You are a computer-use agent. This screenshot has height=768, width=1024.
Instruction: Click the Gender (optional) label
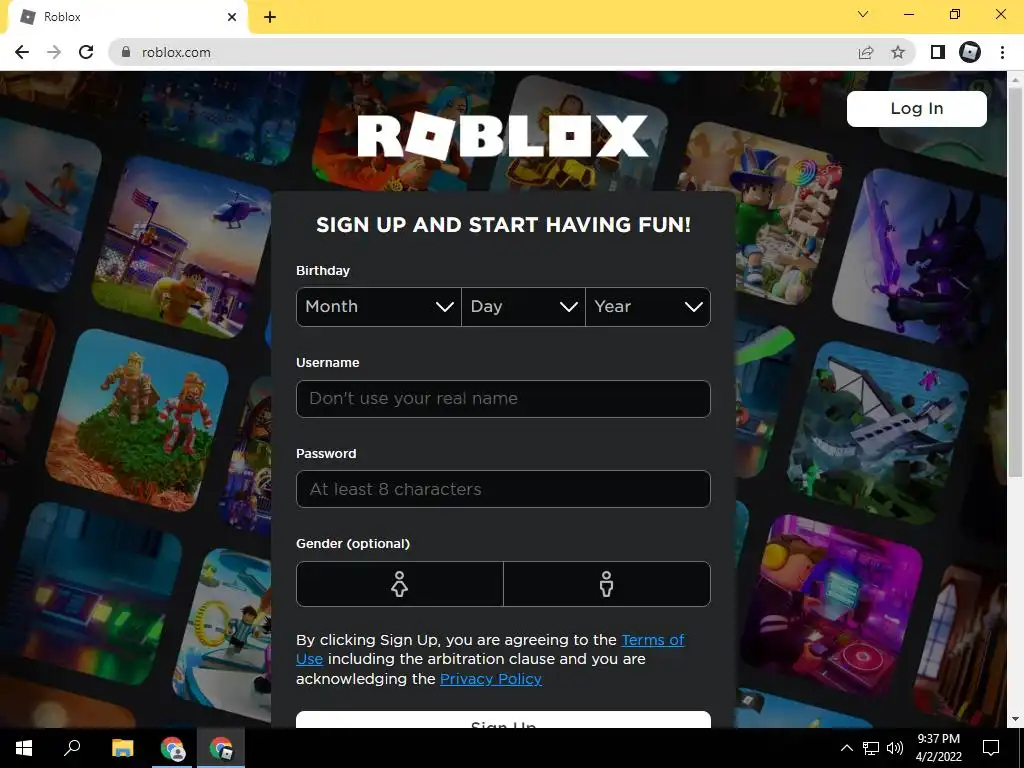(353, 543)
